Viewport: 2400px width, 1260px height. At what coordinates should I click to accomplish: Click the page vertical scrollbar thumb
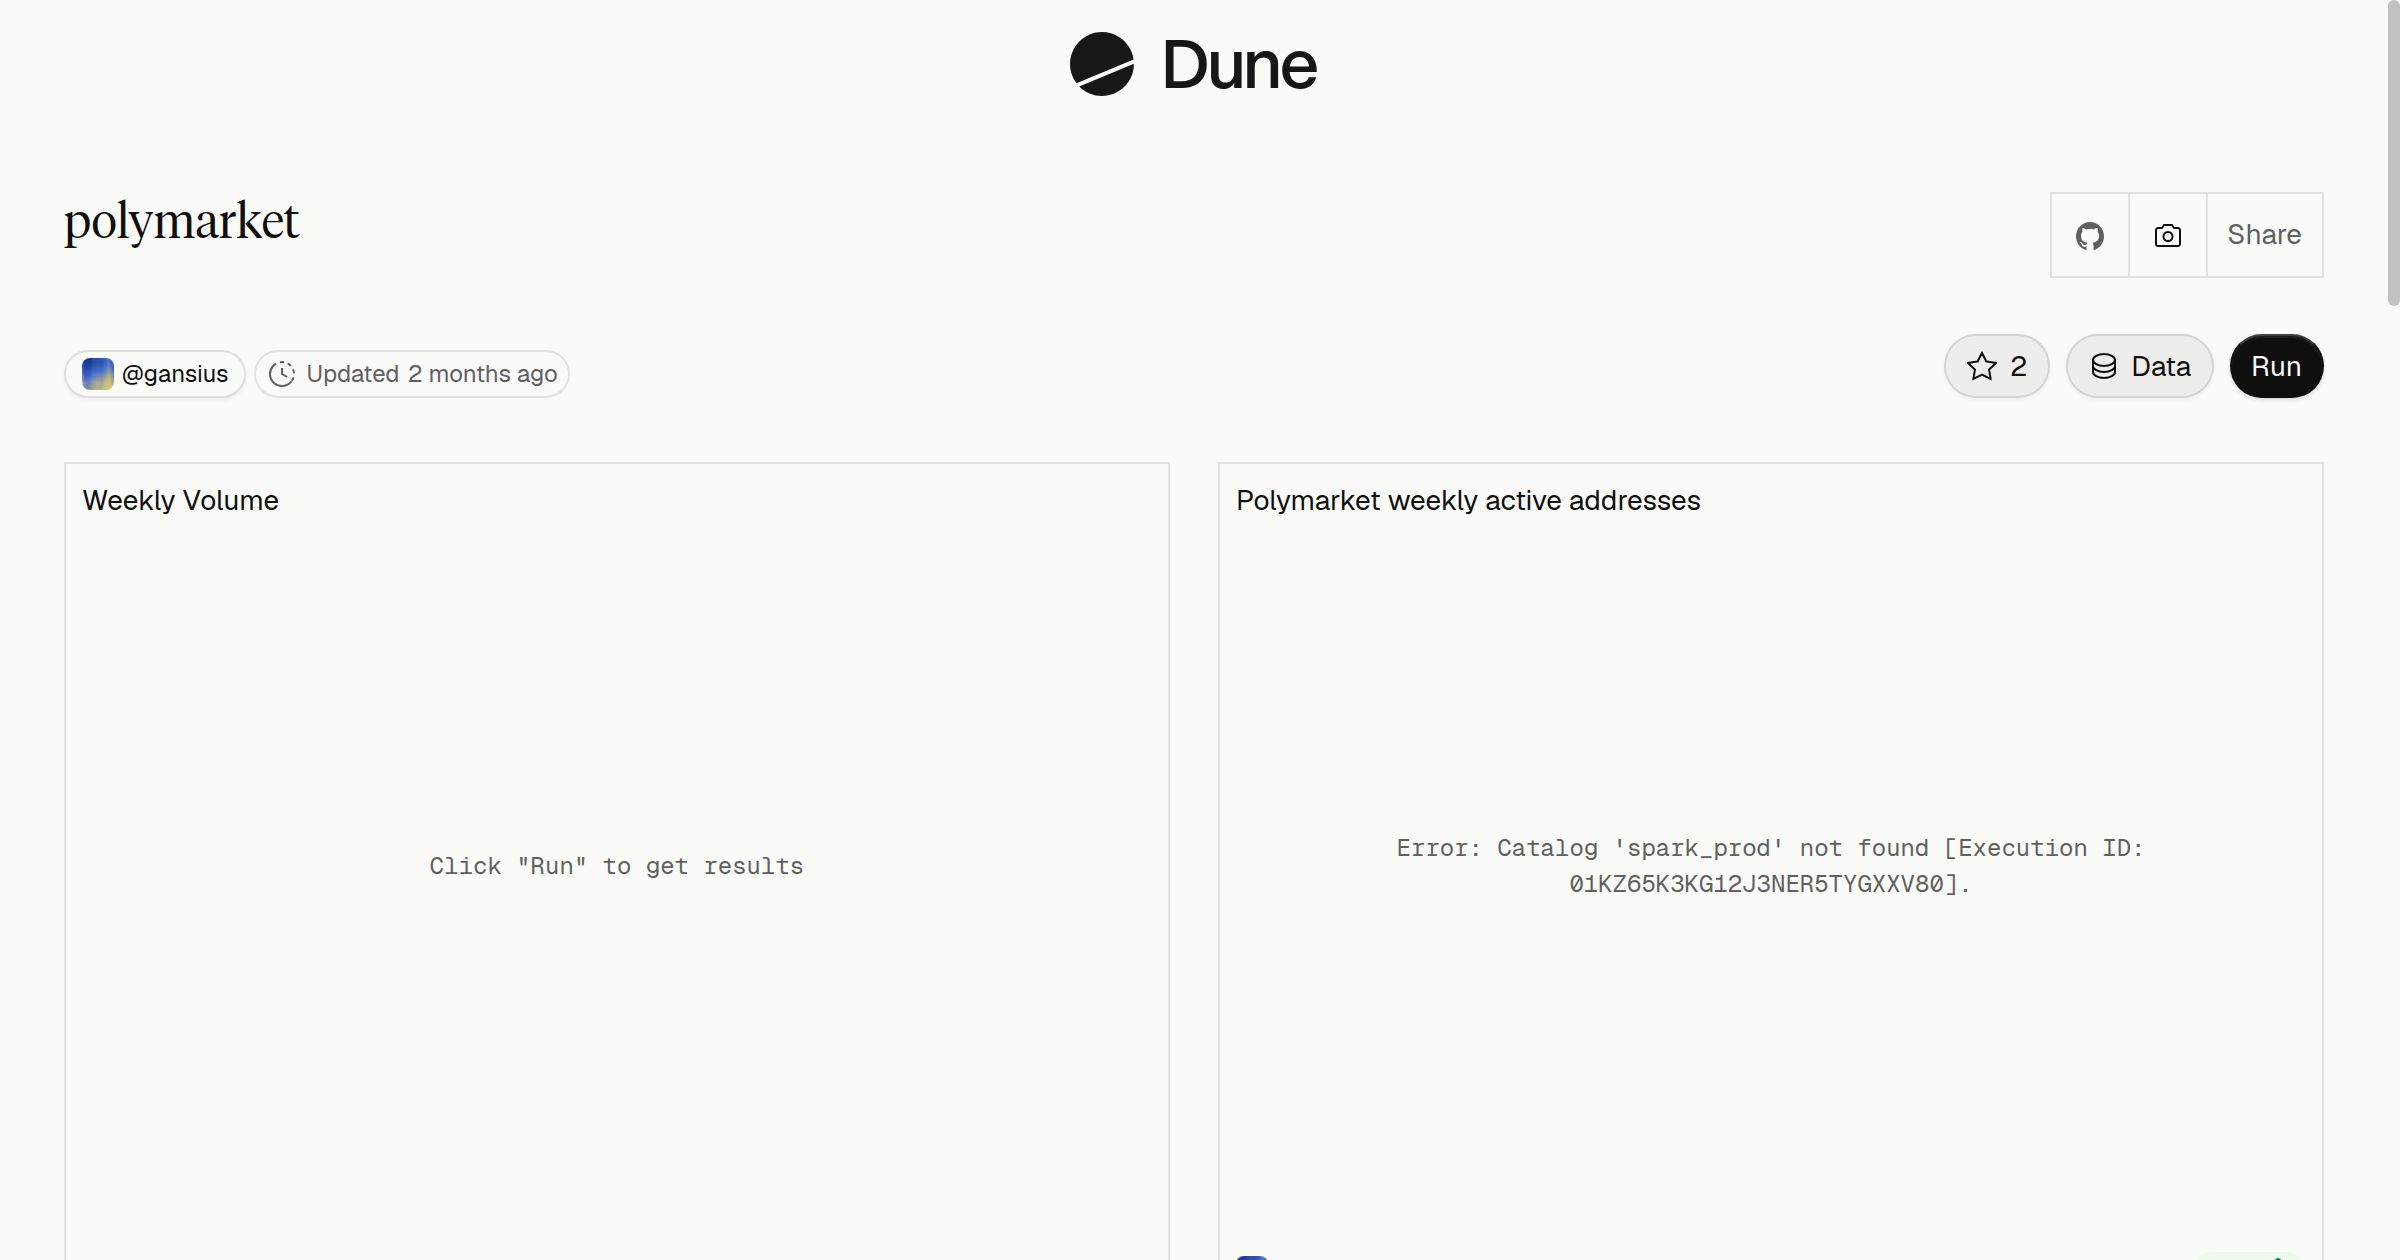(x=2392, y=153)
